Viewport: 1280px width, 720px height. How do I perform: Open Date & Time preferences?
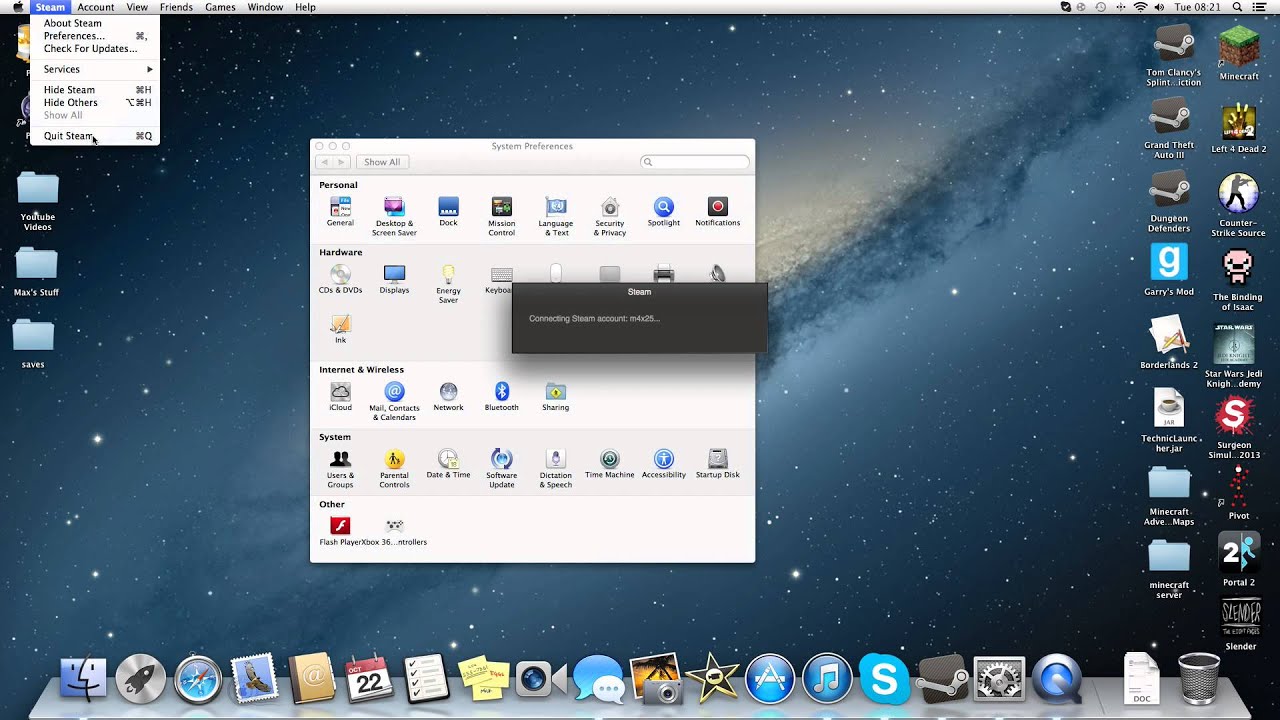(x=448, y=463)
